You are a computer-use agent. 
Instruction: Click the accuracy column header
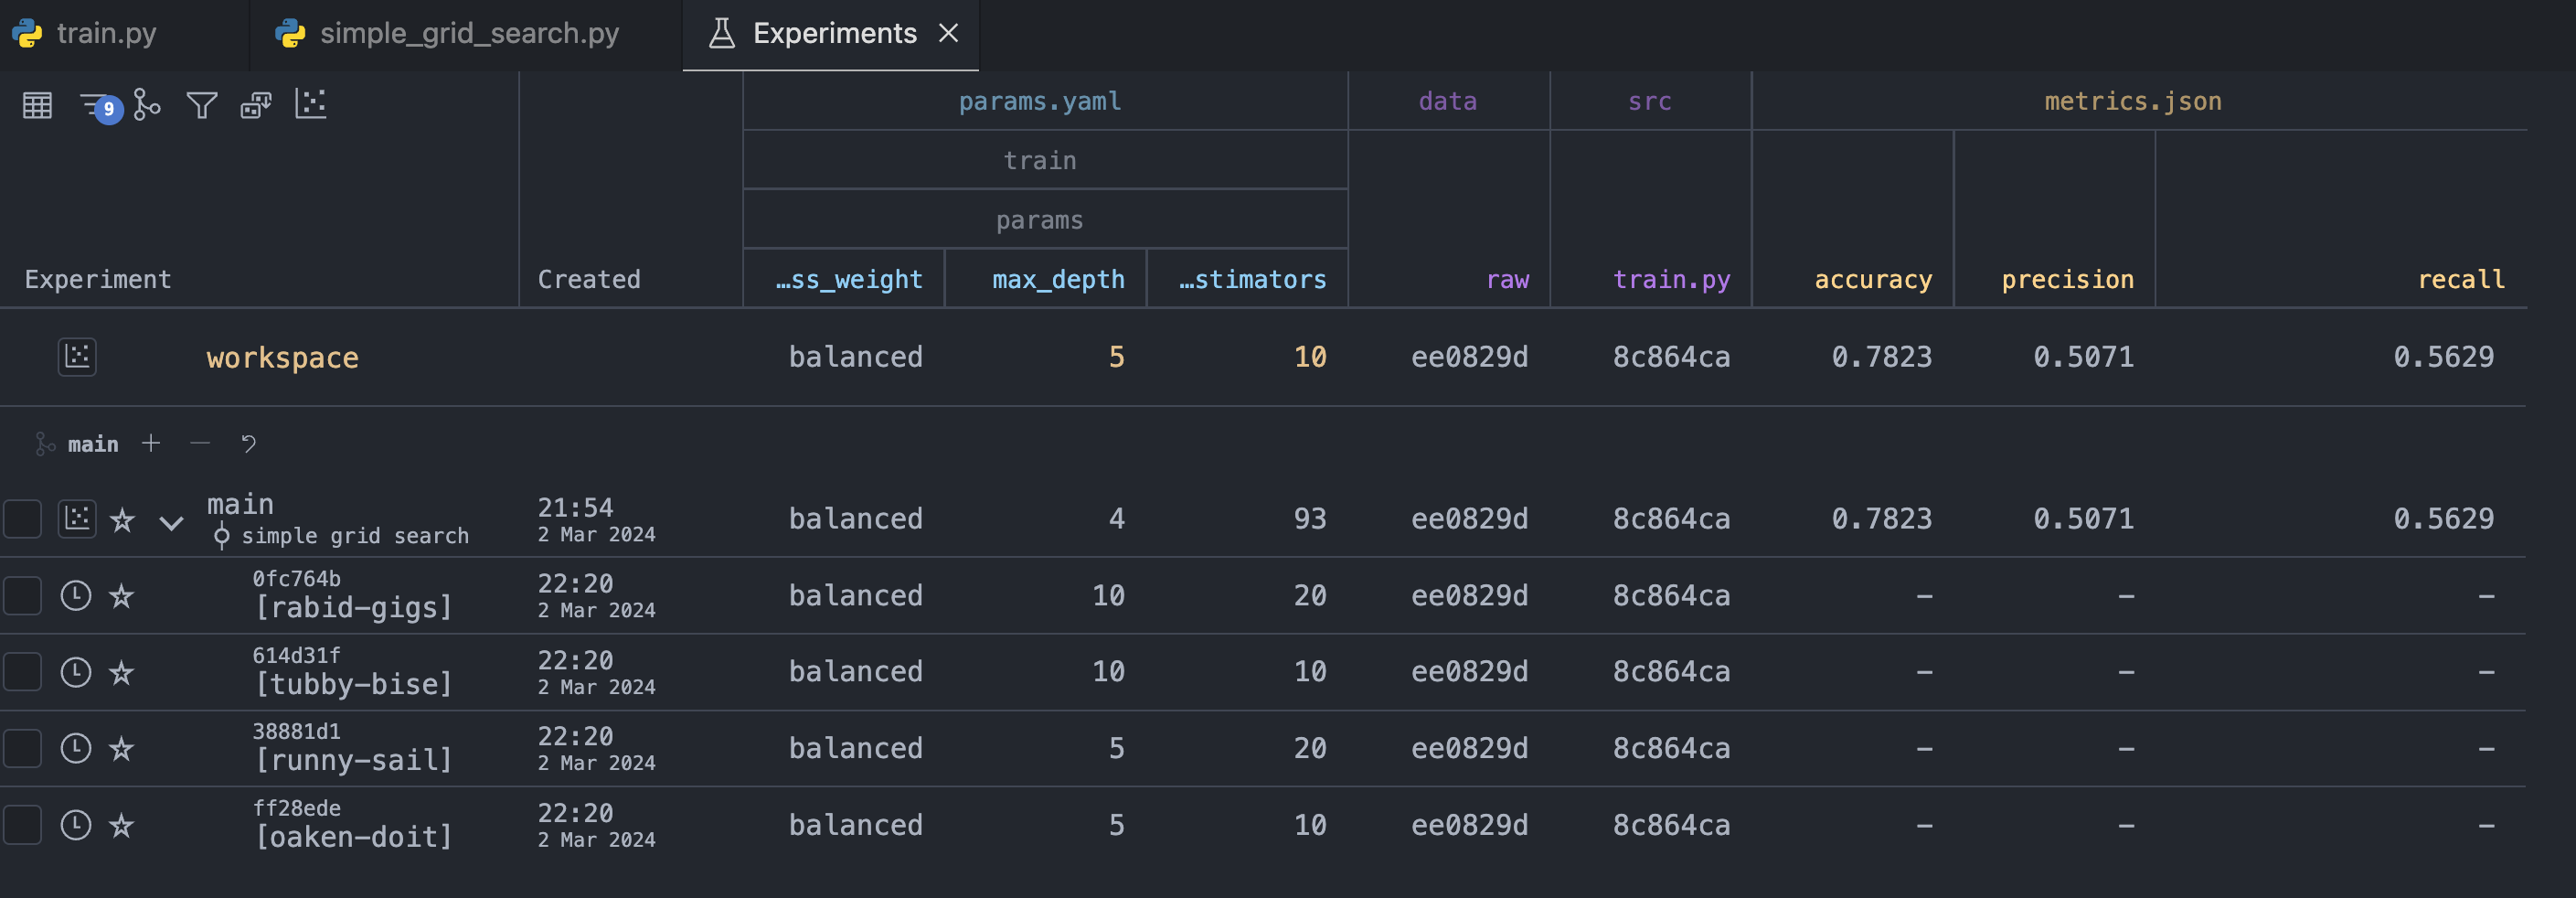click(x=1872, y=280)
